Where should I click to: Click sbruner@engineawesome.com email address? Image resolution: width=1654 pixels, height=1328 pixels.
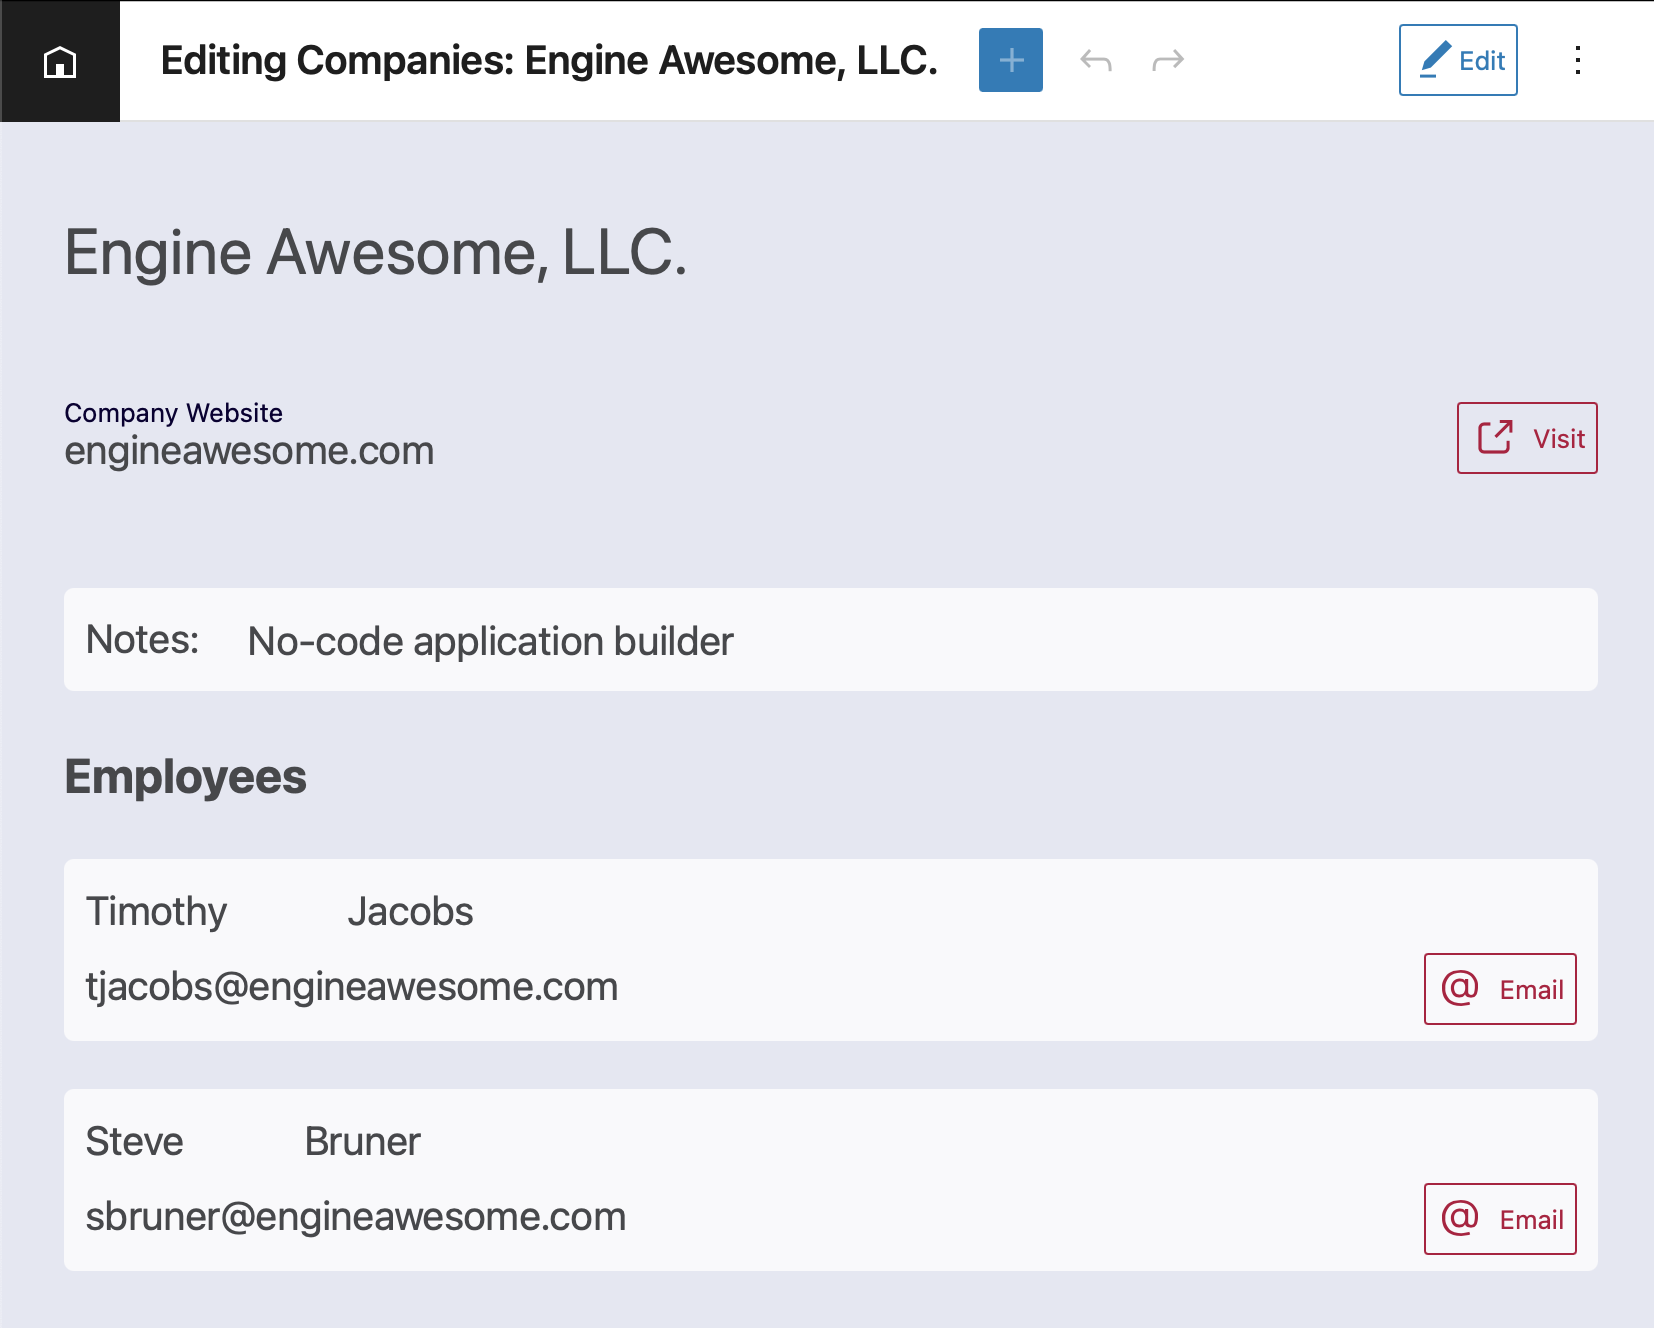point(355,1217)
